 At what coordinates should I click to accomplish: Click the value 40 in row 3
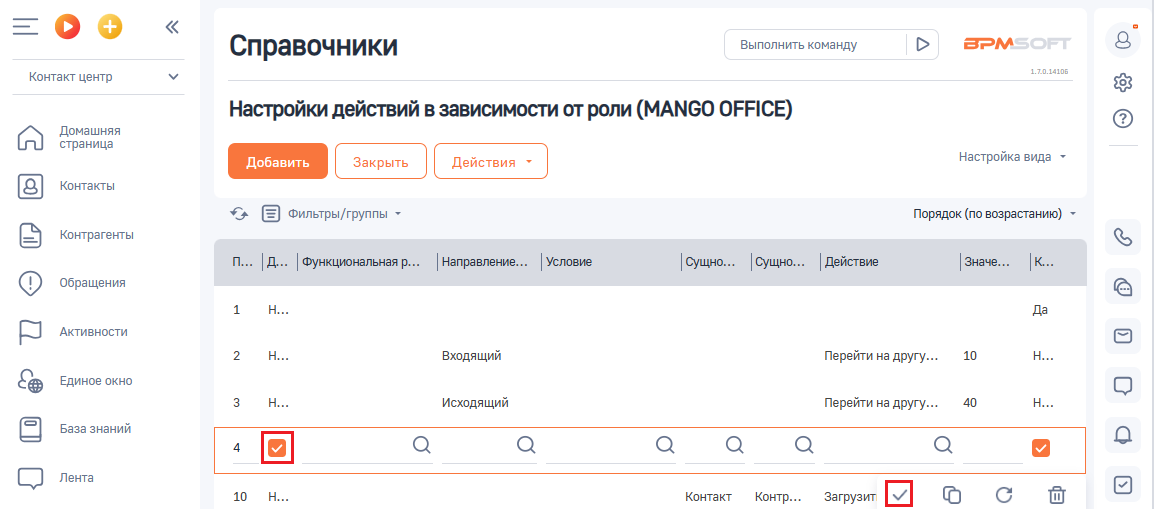970,402
